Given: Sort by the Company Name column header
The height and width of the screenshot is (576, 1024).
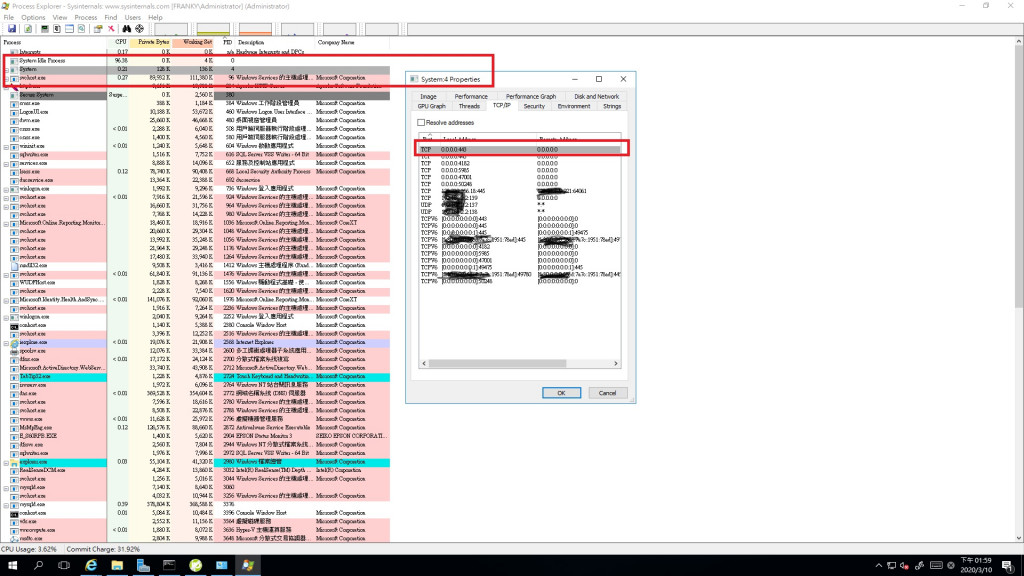Looking at the screenshot, I should pos(353,42).
